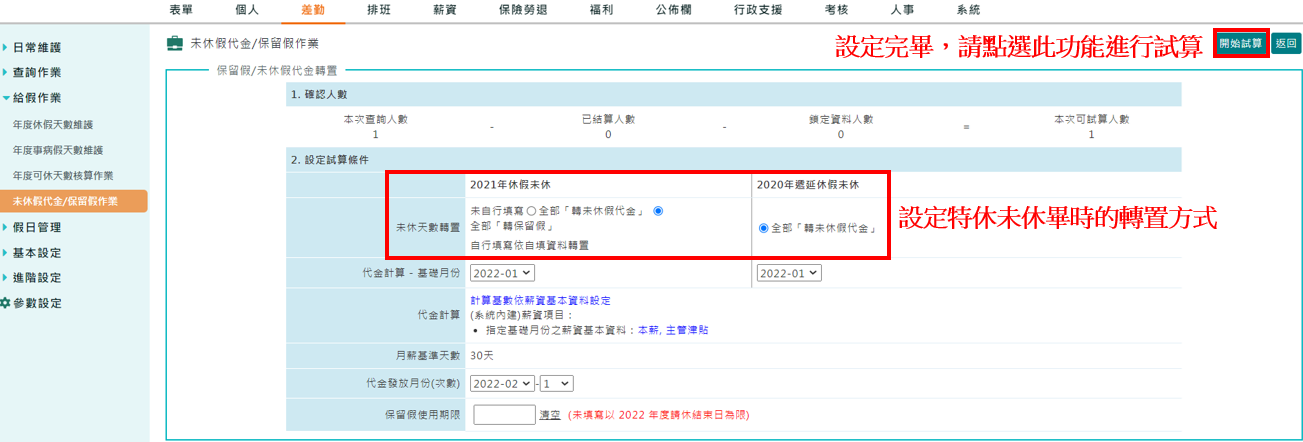The height and width of the screenshot is (442, 1303).
Task: Collapse the 給假作業 sidebar section
Action: 36,98
